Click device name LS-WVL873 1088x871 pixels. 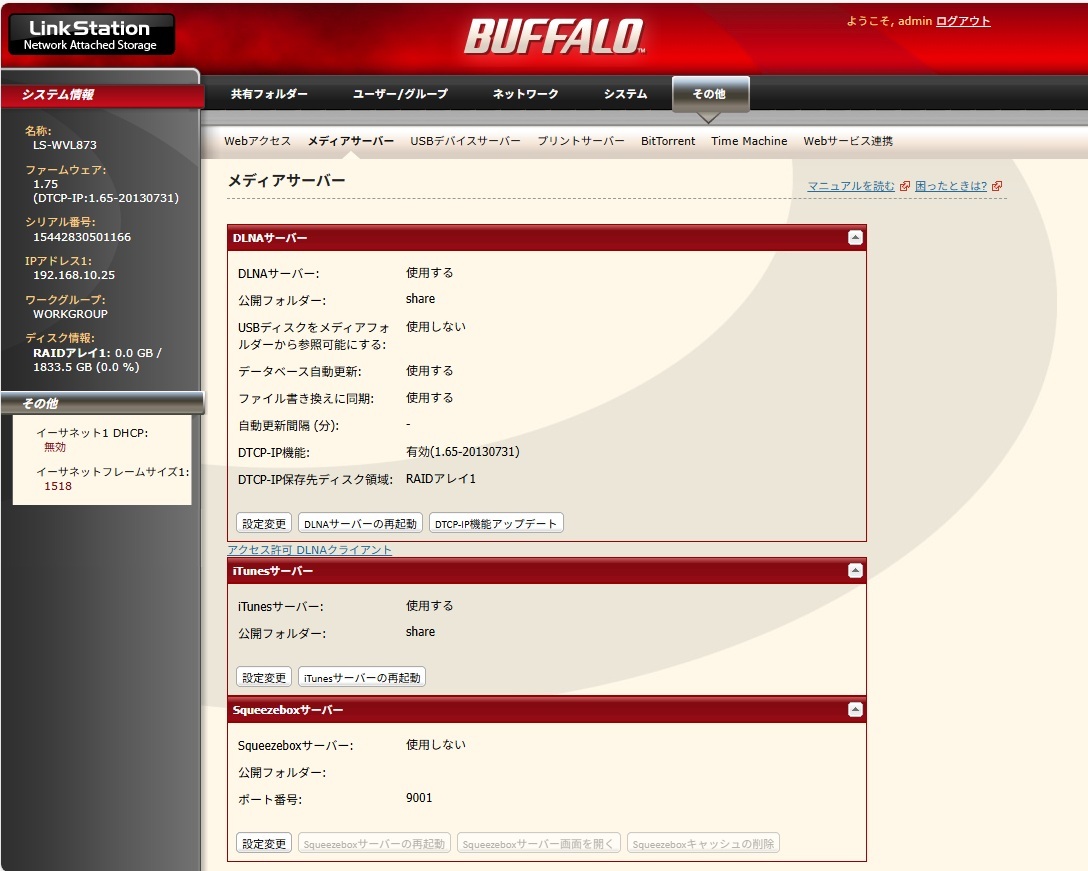click(x=65, y=145)
